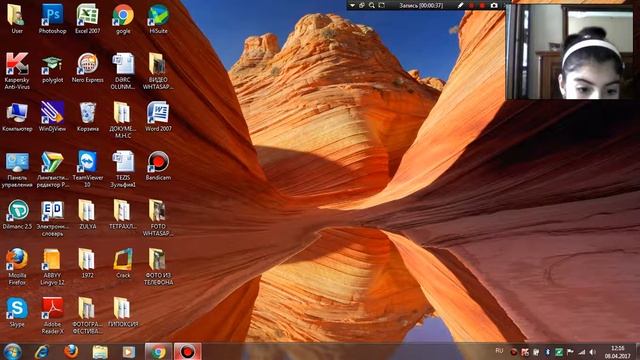Select the Skype desktop shortcut
The width and height of the screenshot is (640, 360).
pos(17,313)
